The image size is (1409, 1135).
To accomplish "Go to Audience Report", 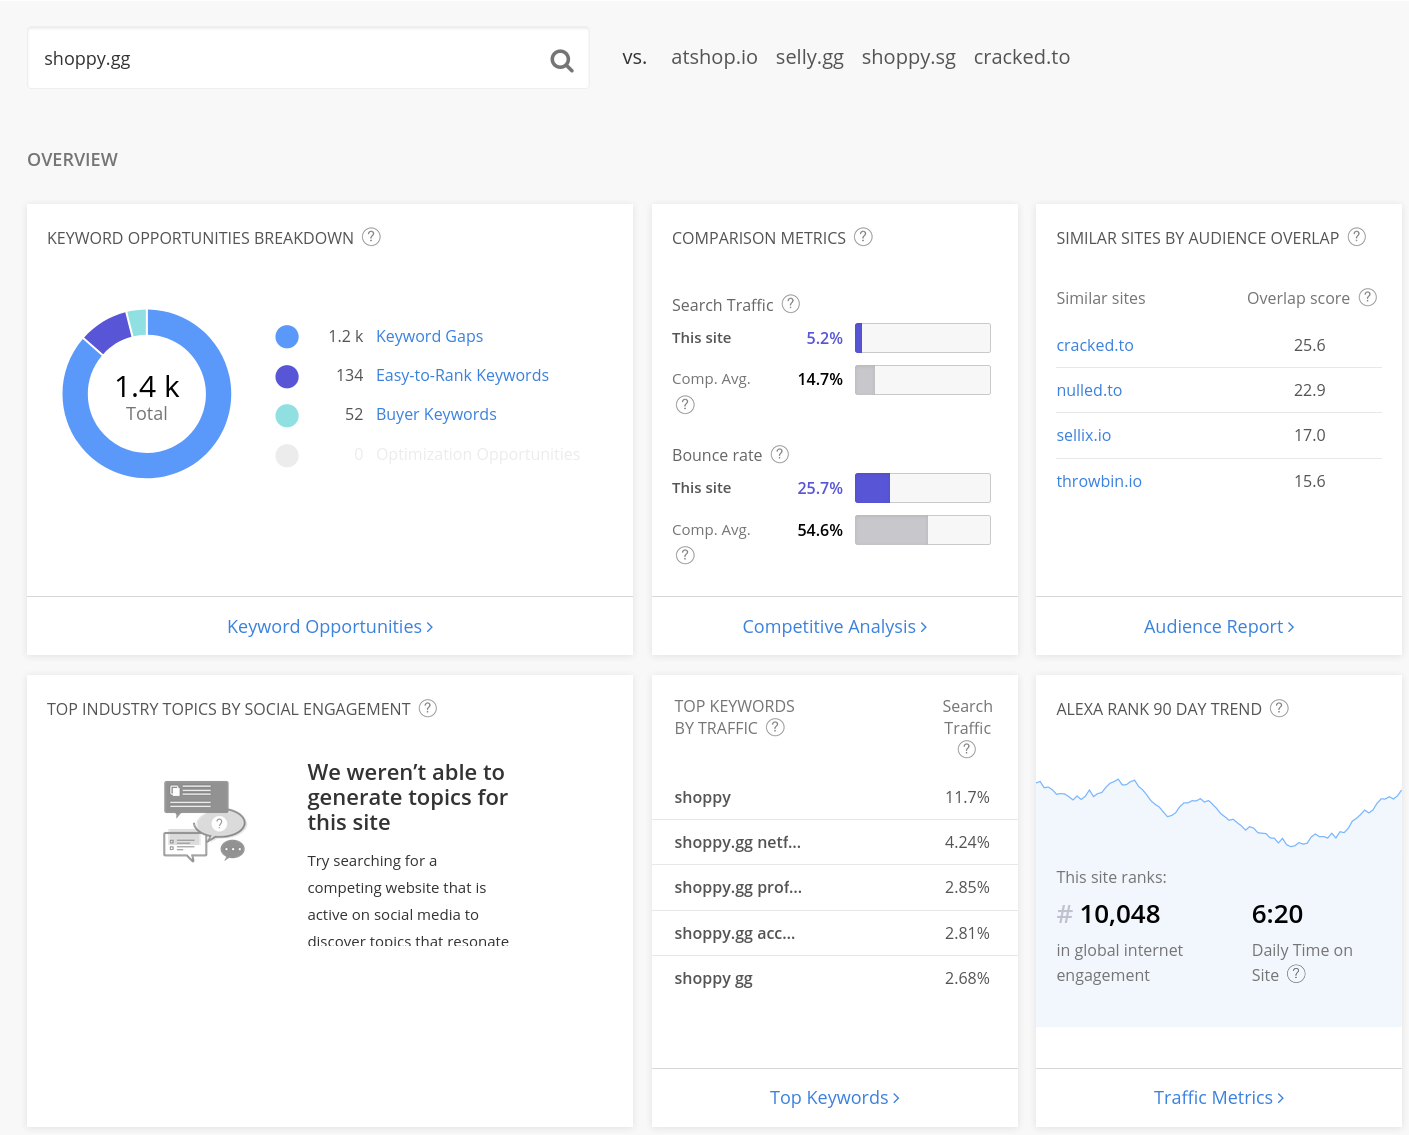I will click(1219, 626).
